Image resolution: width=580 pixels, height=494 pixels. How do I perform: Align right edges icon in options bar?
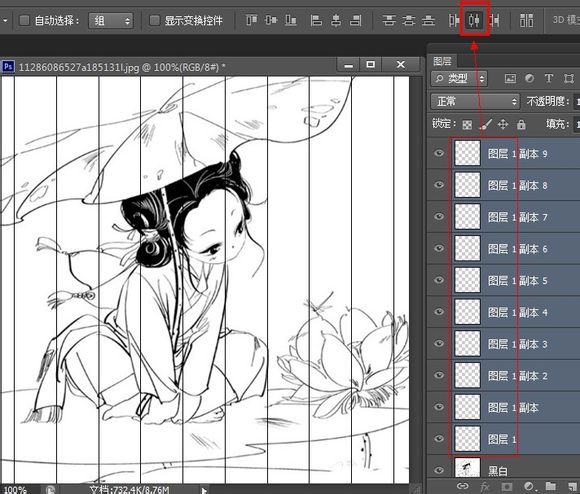click(355, 20)
